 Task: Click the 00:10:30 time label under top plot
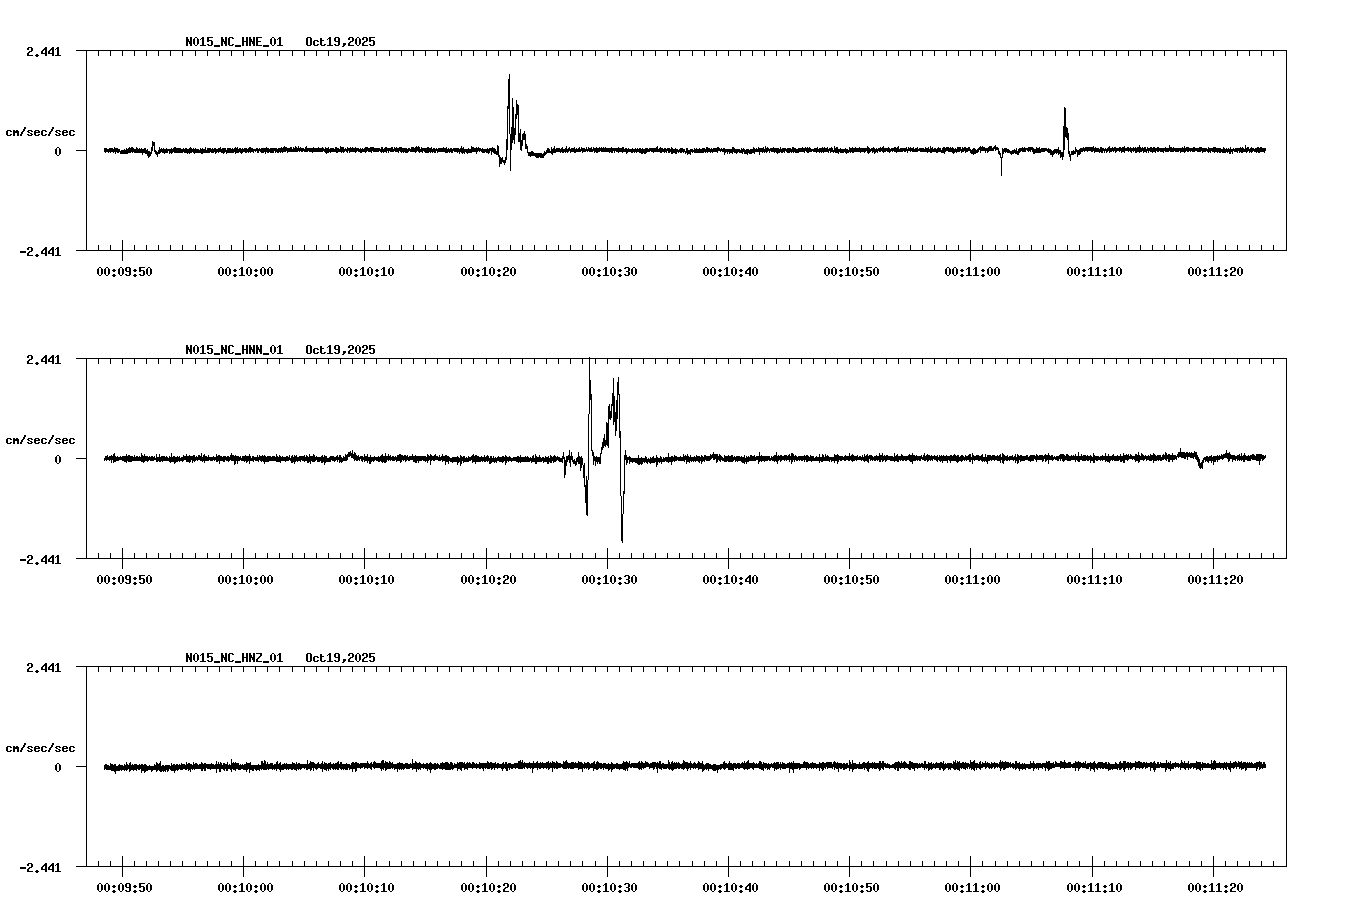pyautogui.click(x=611, y=270)
